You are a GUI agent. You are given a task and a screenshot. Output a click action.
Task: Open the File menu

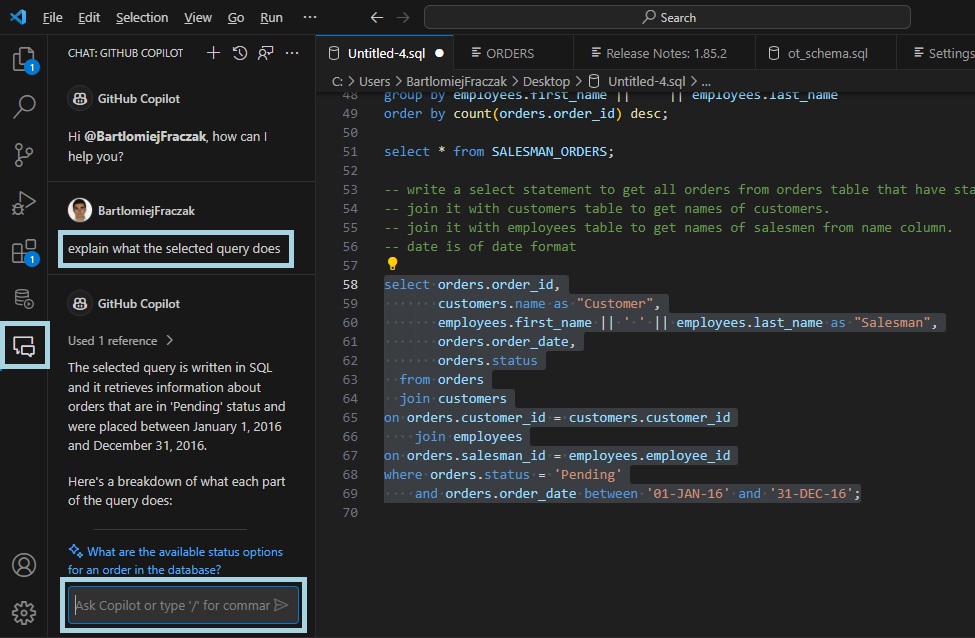coord(52,17)
